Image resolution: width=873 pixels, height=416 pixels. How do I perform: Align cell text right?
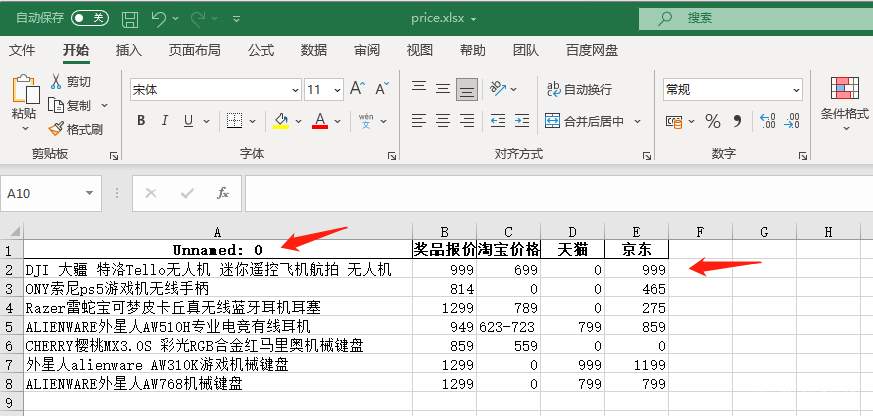467,120
